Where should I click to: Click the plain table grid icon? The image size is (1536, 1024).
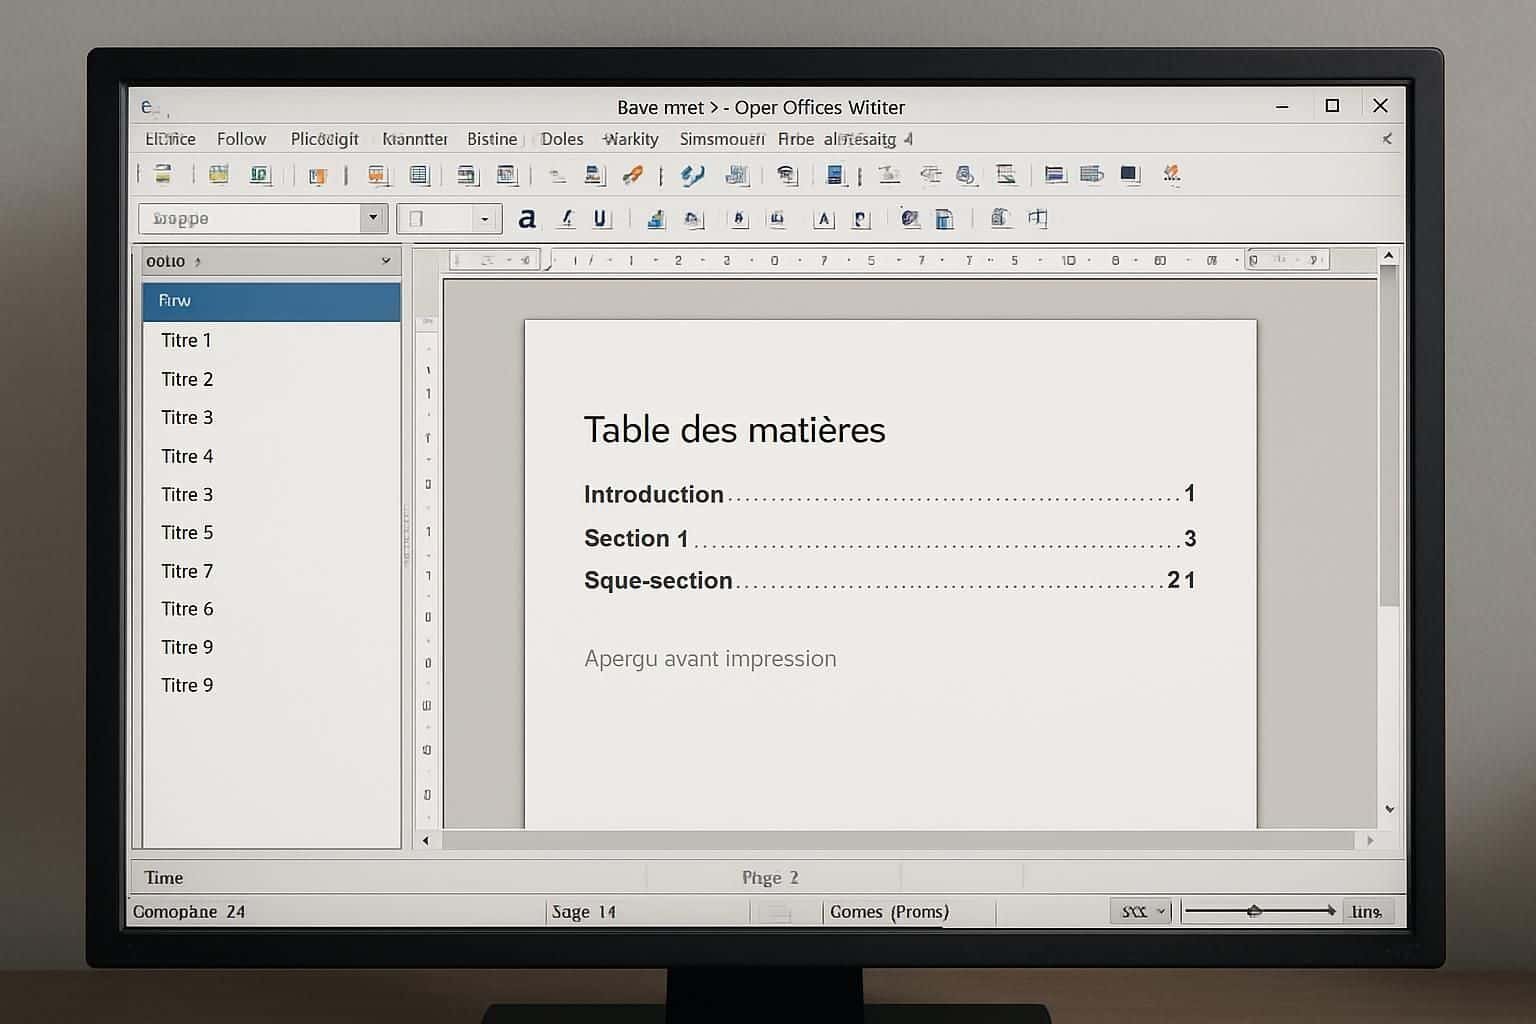click(418, 175)
